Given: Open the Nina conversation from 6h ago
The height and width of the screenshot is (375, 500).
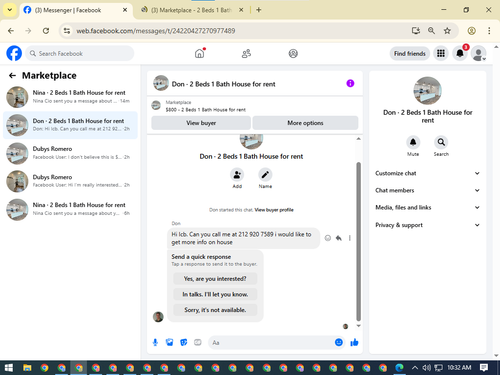Looking at the screenshot, I should coord(70,209).
